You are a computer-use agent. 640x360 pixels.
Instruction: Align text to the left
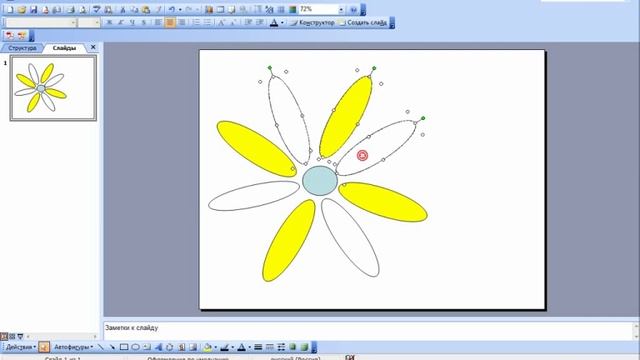click(x=158, y=23)
